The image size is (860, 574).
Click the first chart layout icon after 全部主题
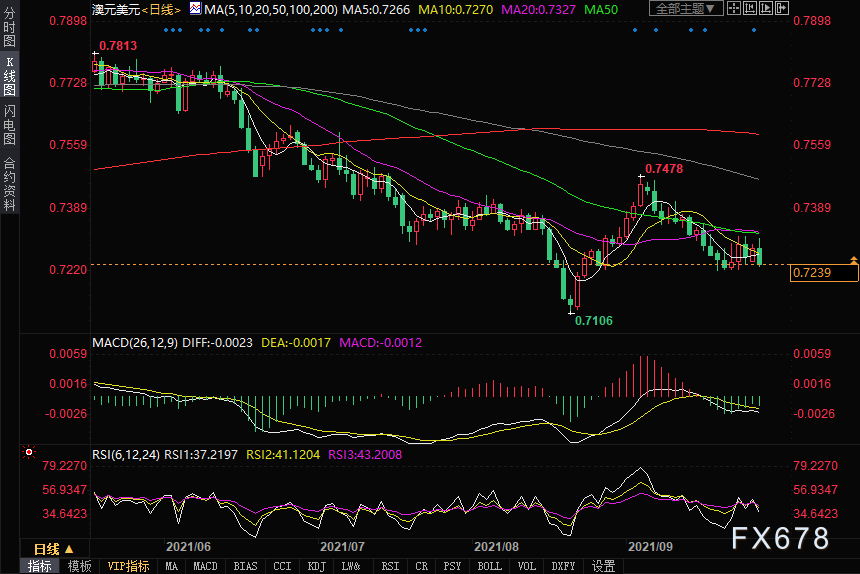pyautogui.click(x=734, y=9)
